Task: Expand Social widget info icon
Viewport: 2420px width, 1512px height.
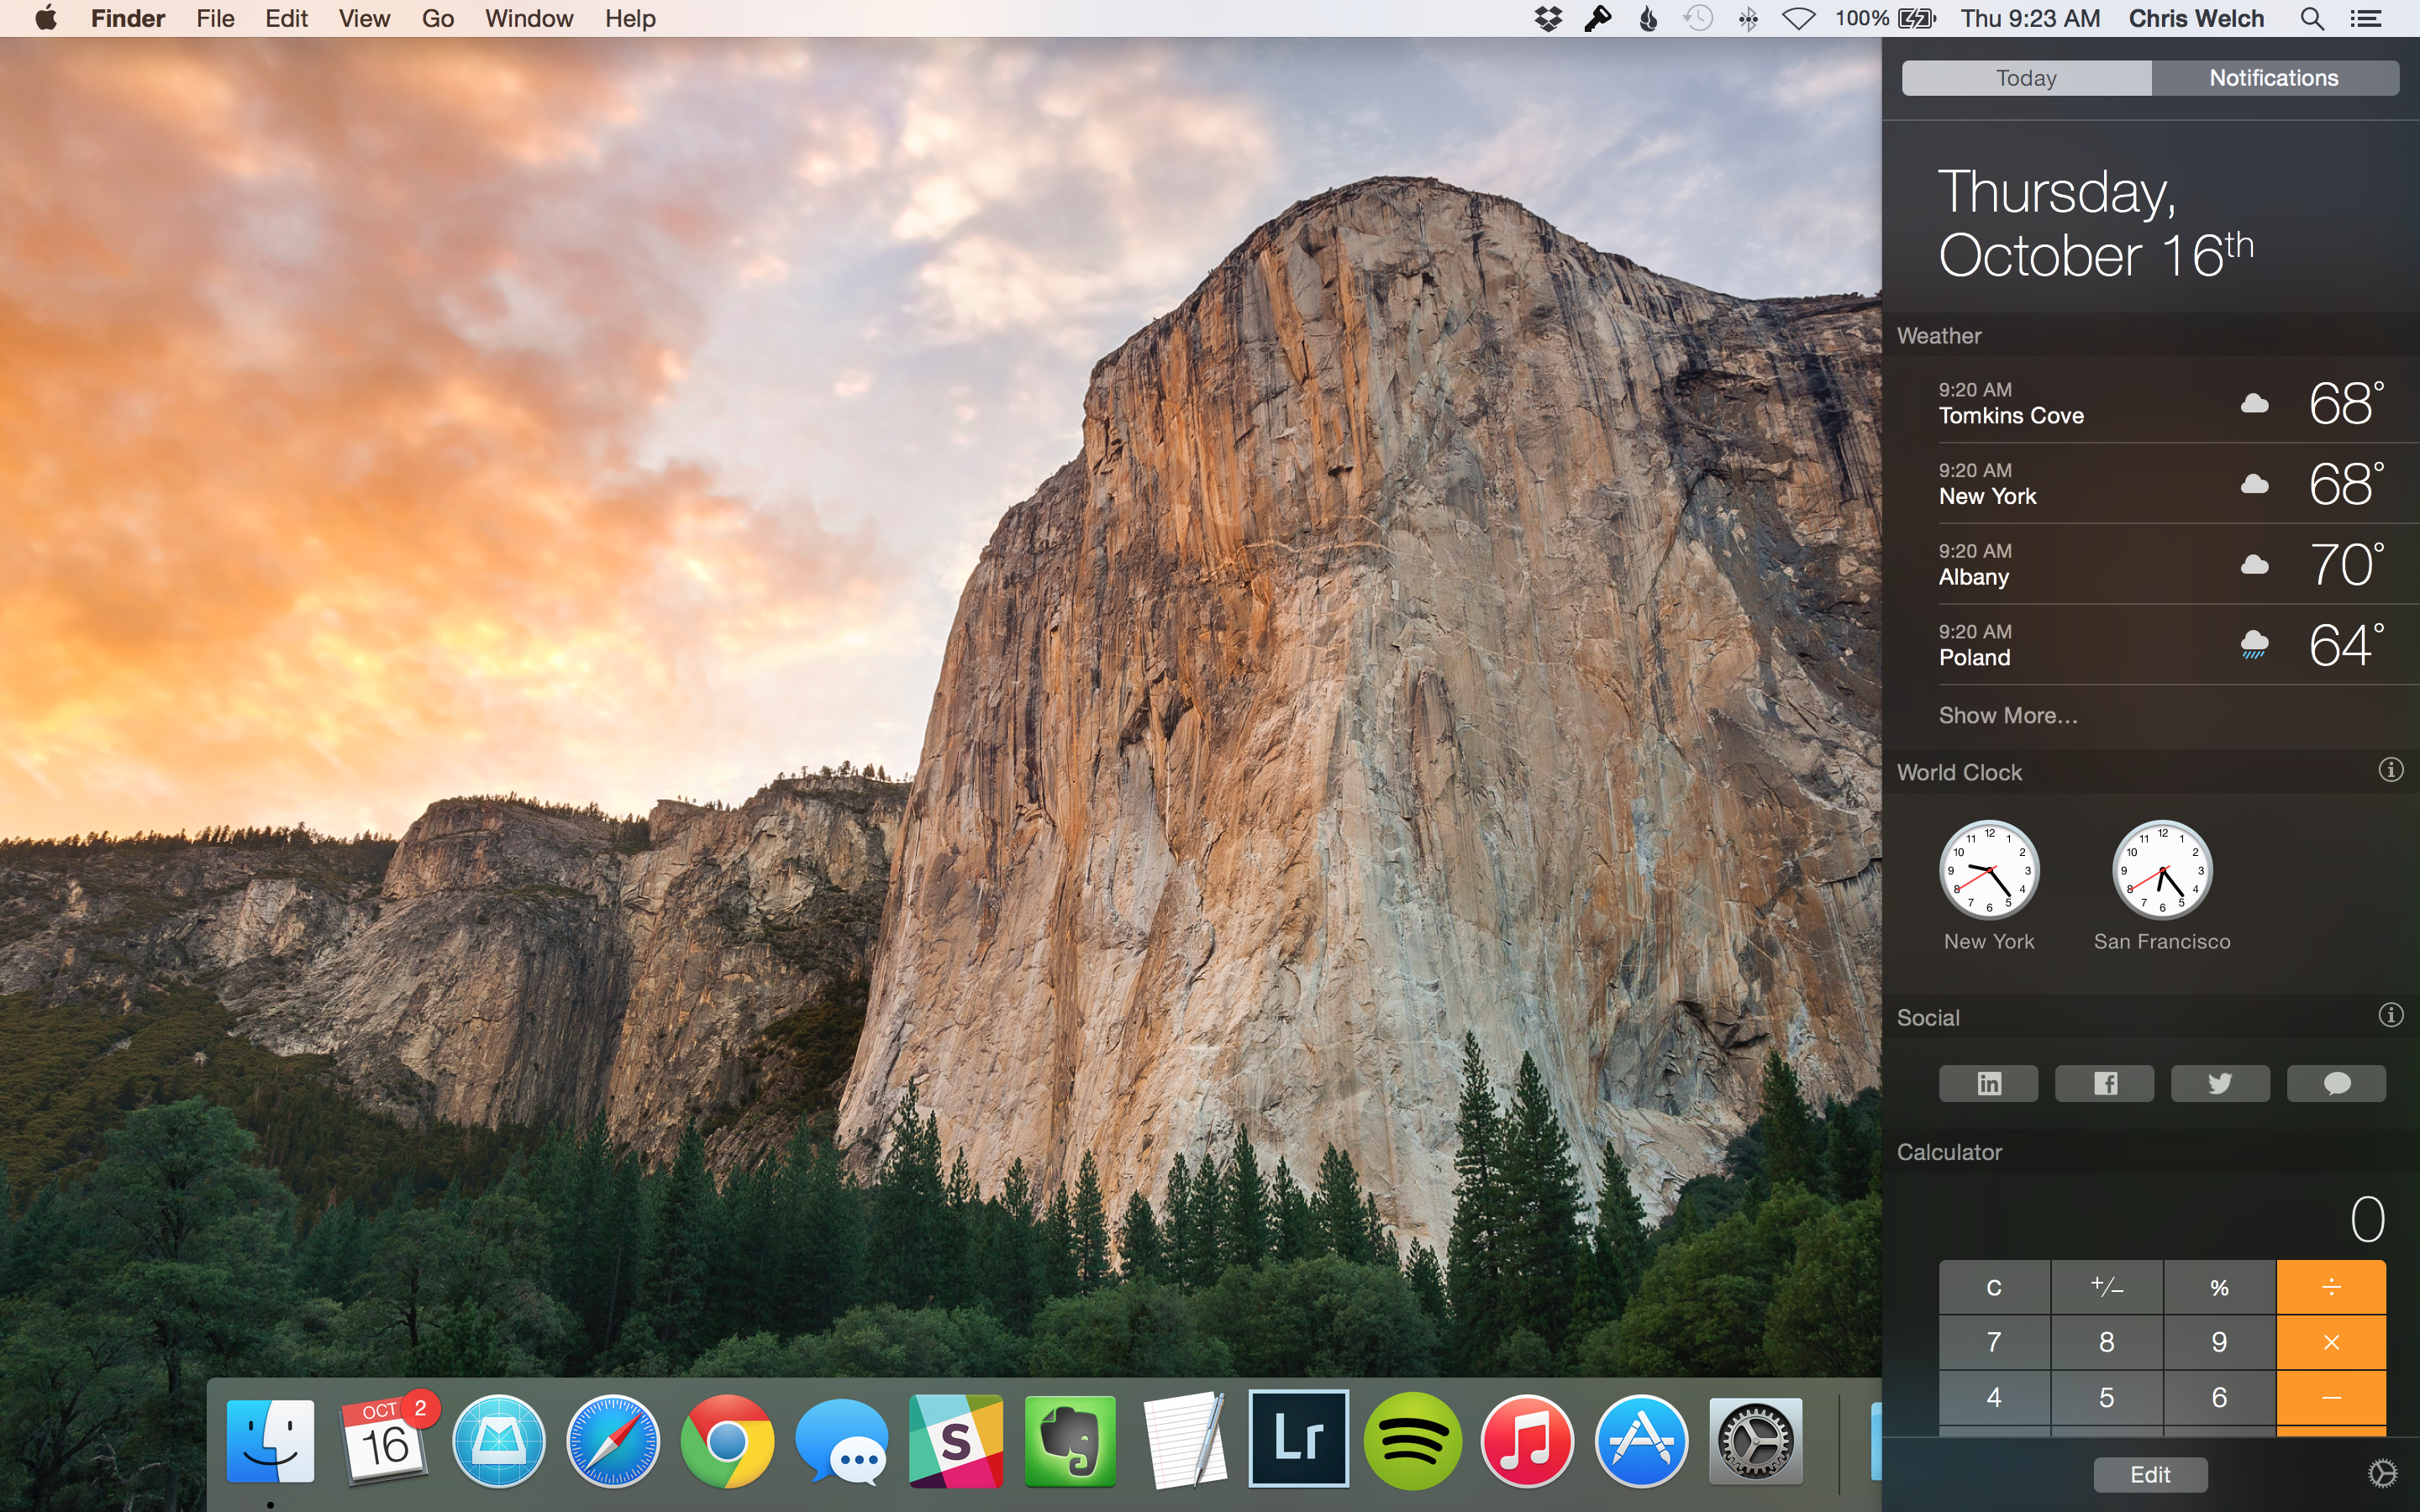Action: (x=2391, y=1014)
